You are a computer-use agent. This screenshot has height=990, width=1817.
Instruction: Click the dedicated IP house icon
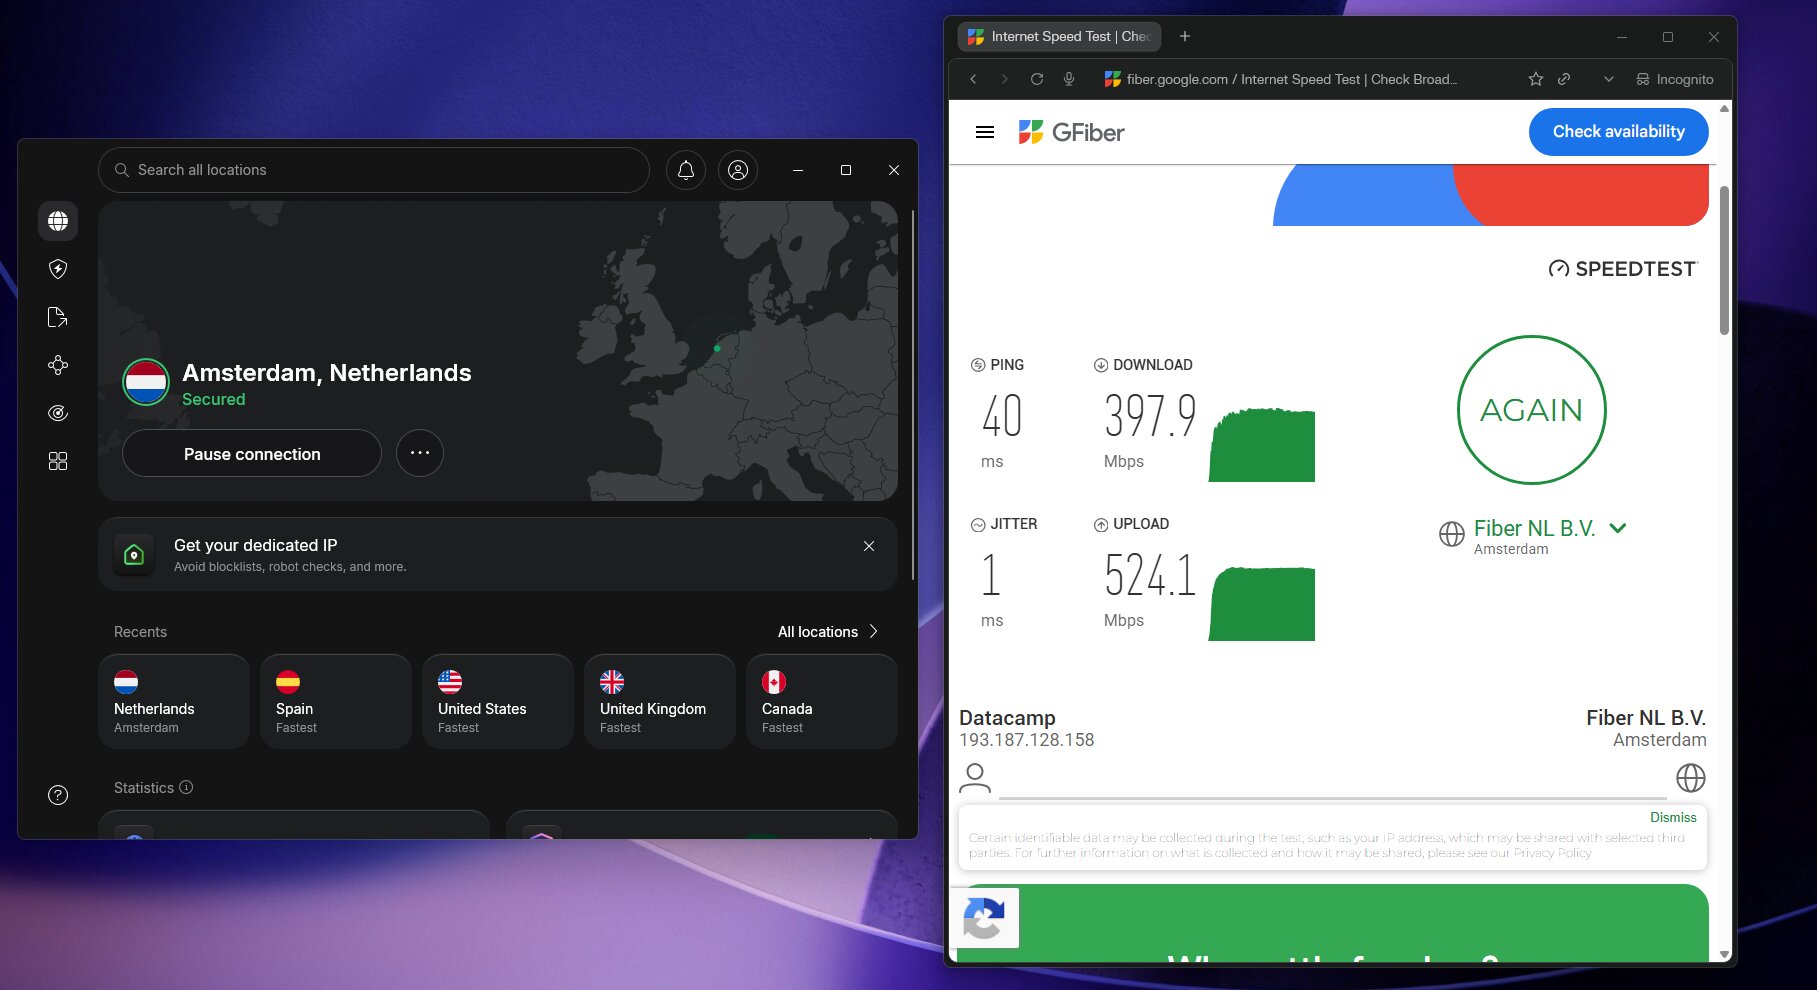click(134, 554)
